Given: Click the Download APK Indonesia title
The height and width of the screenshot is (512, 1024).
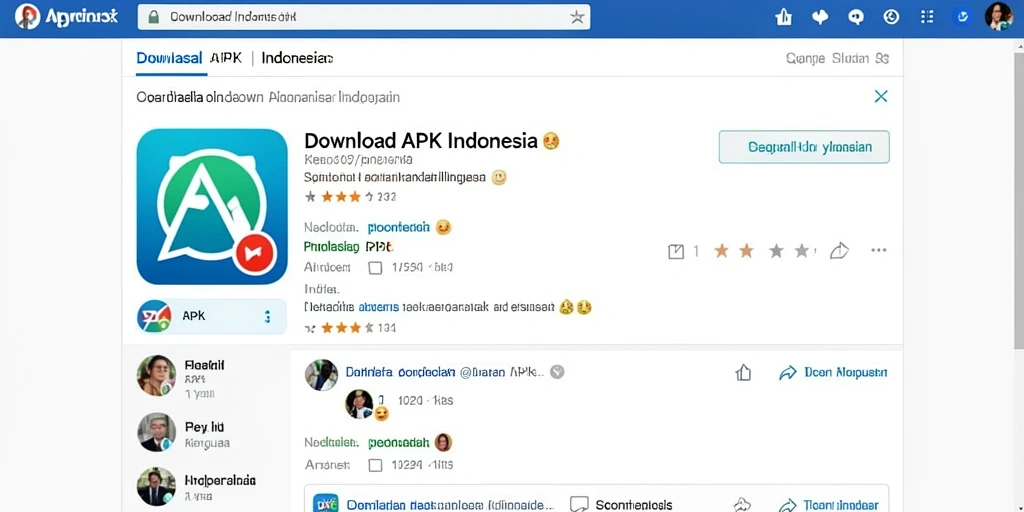Looking at the screenshot, I should point(421,140).
